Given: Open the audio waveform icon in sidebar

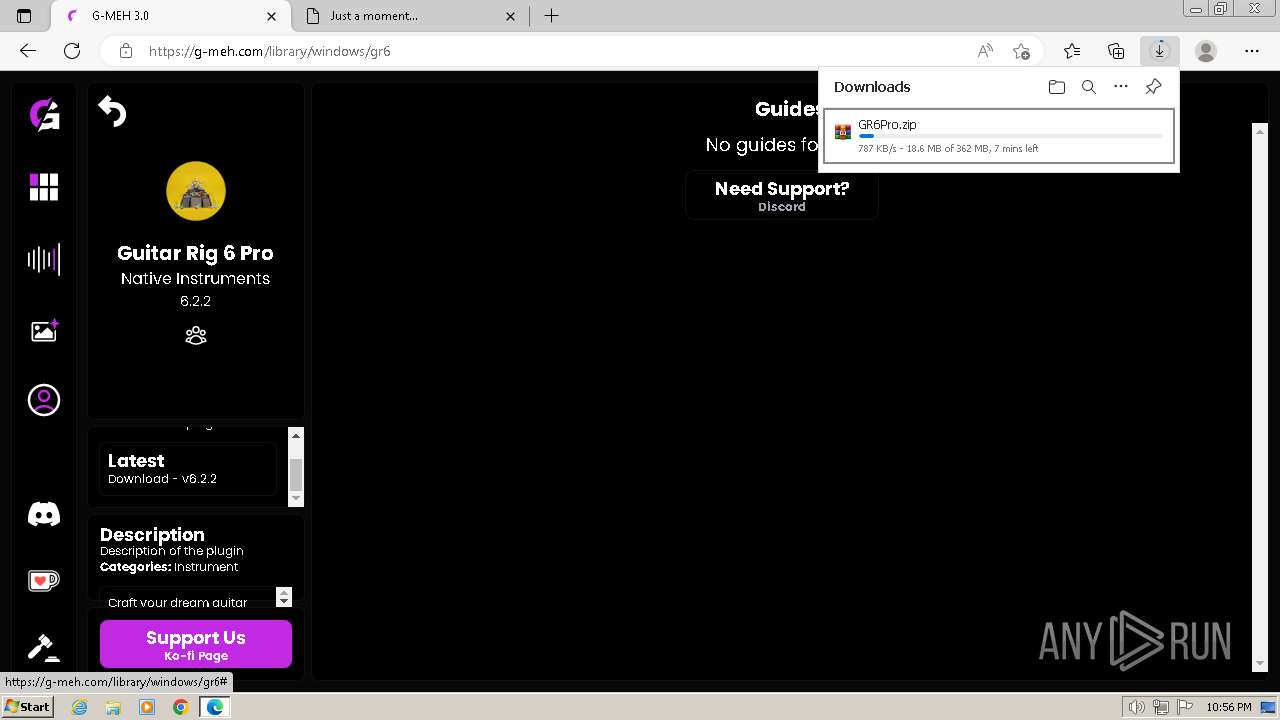Looking at the screenshot, I should click(44, 260).
